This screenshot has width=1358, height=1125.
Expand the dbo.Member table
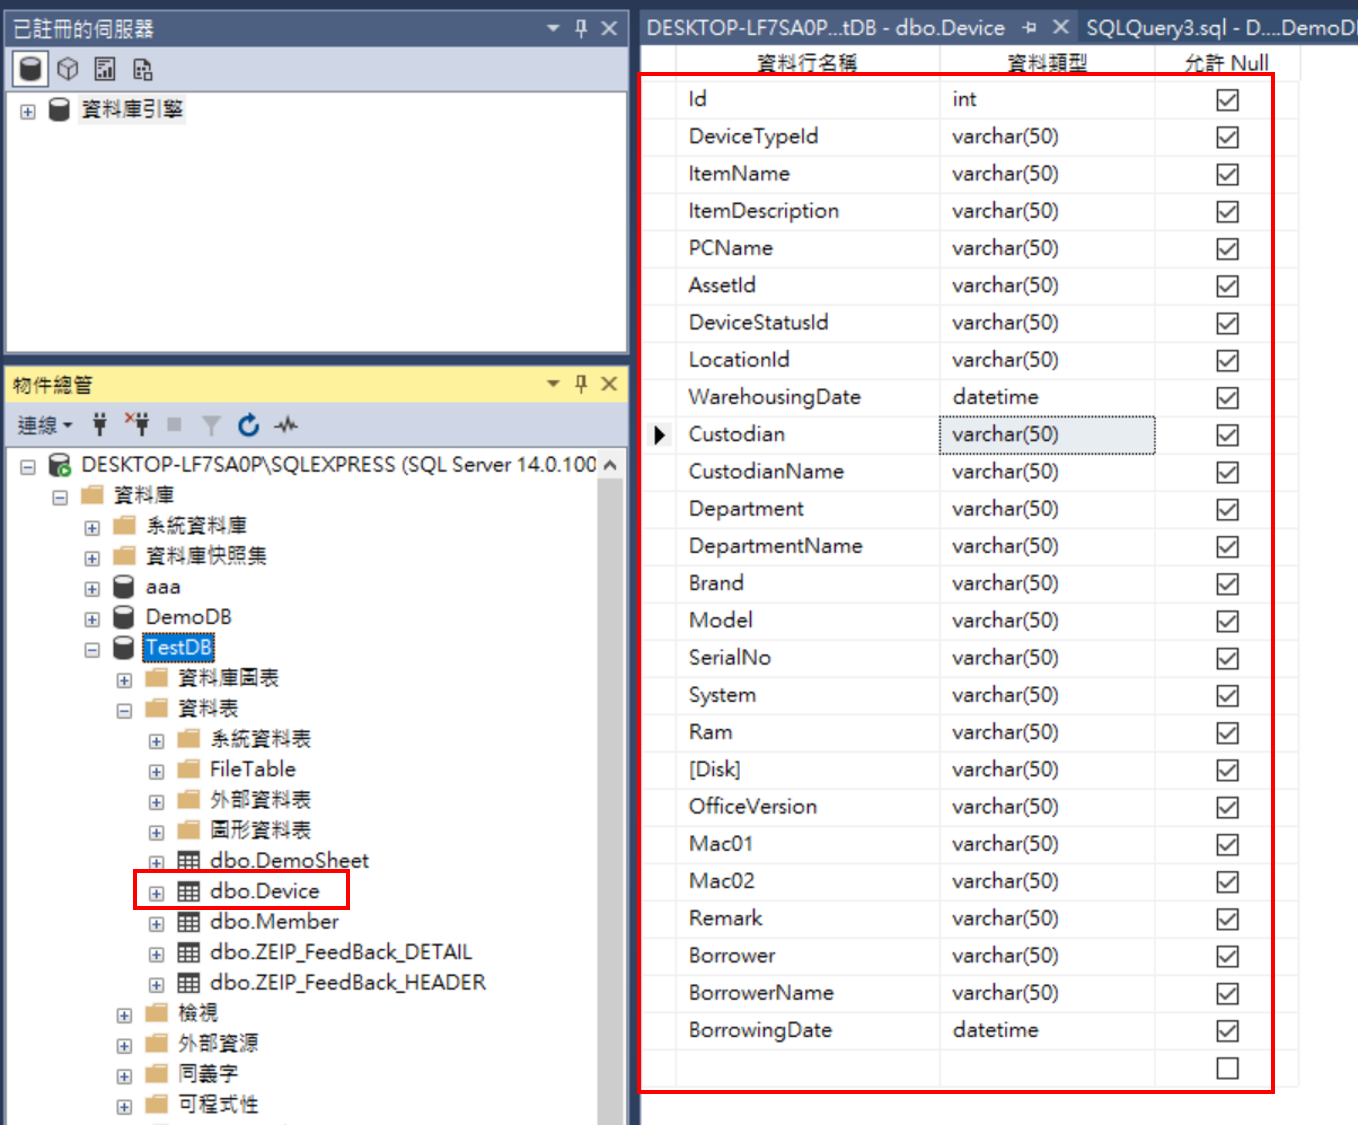tap(156, 924)
